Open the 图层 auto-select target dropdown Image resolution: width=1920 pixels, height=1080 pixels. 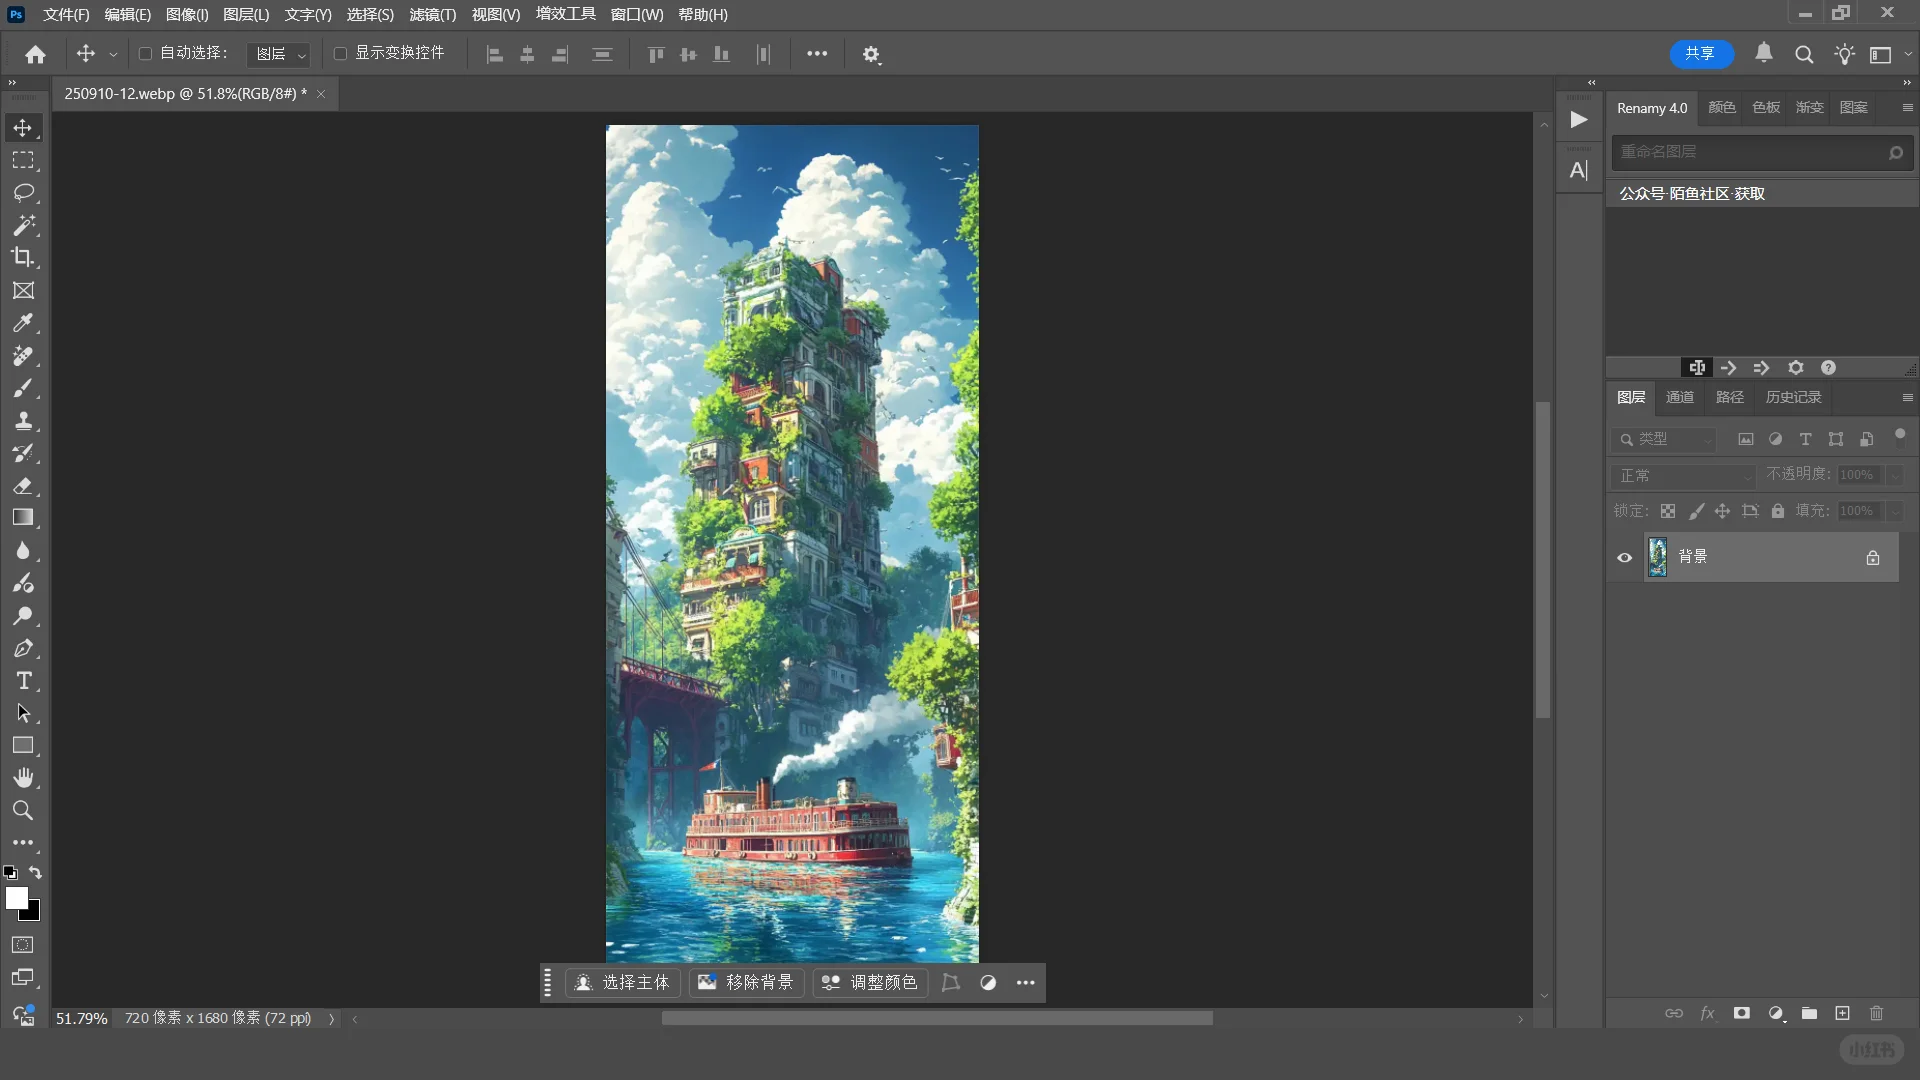click(280, 54)
